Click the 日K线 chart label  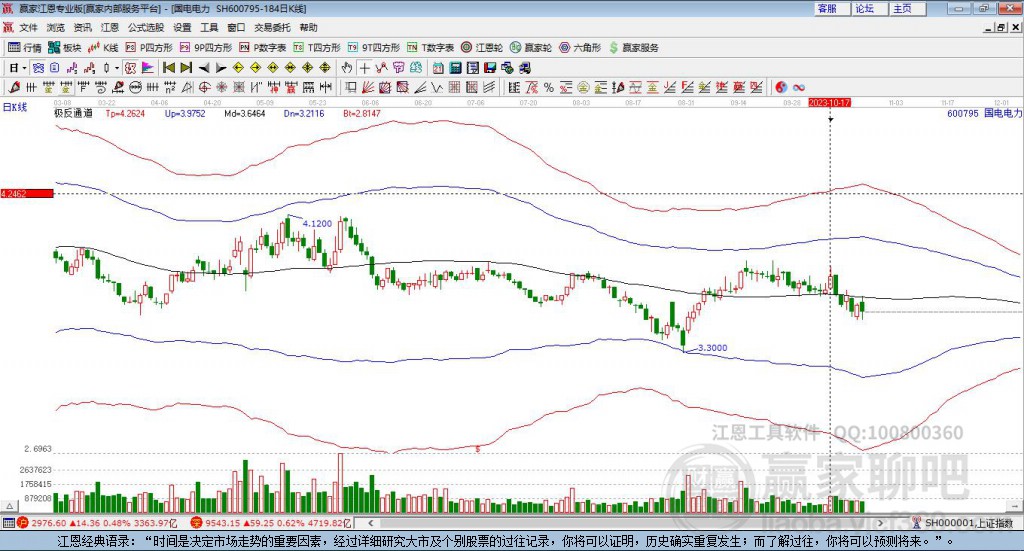pos(15,107)
